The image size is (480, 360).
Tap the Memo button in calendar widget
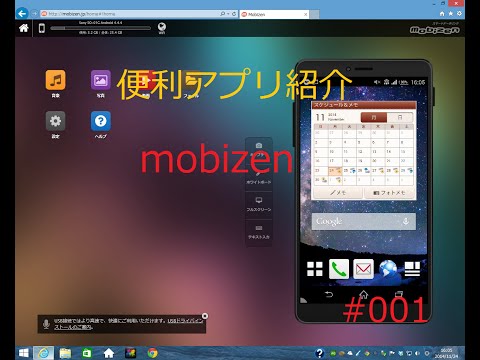[x=338, y=193]
